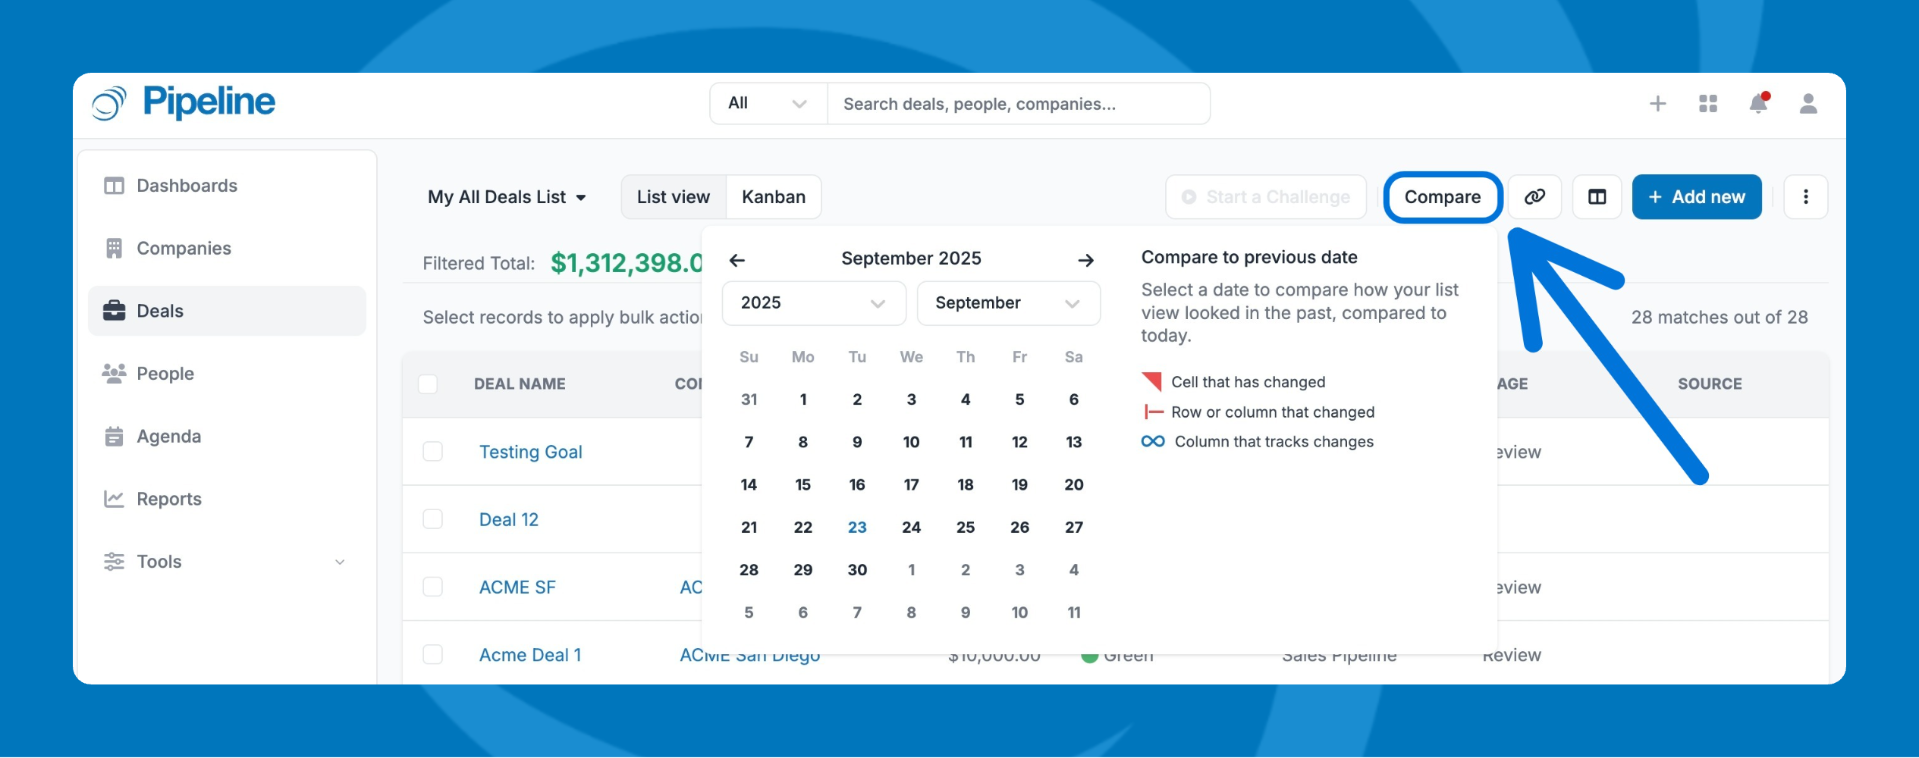The image size is (1919, 758).
Task: Click the Add new button
Action: tap(1696, 197)
